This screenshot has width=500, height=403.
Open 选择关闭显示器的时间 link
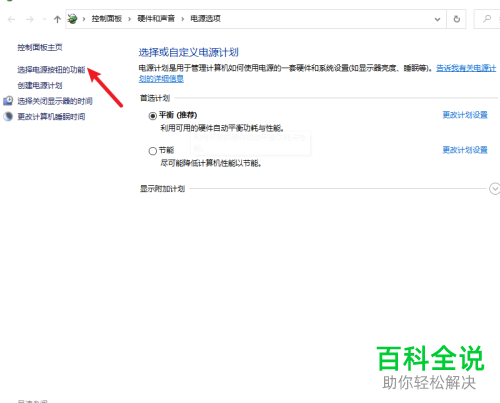(55, 101)
